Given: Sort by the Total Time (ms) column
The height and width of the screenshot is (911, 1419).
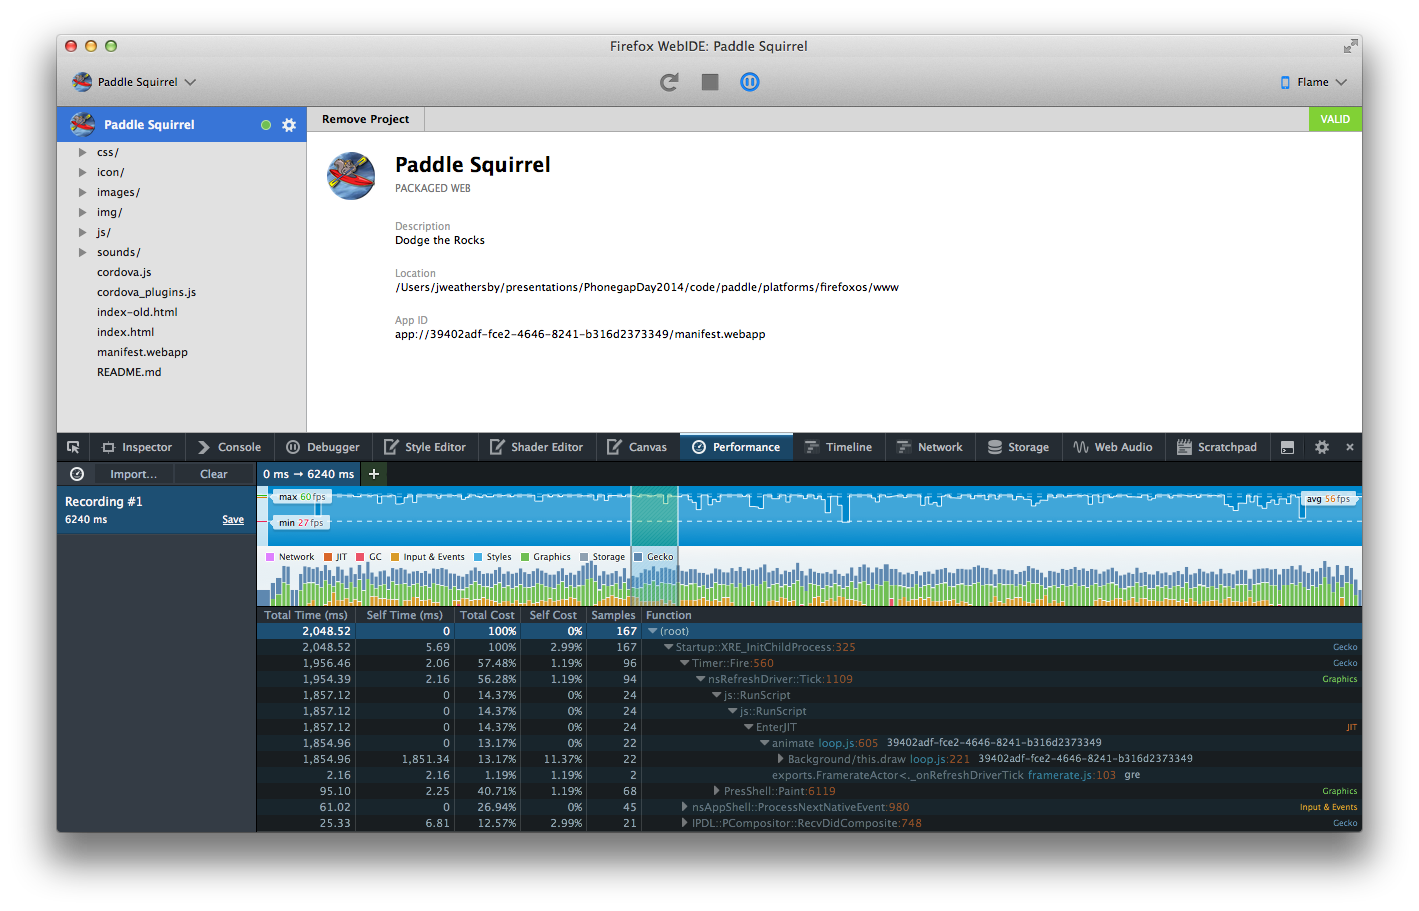Looking at the screenshot, I should coord(306,615).
